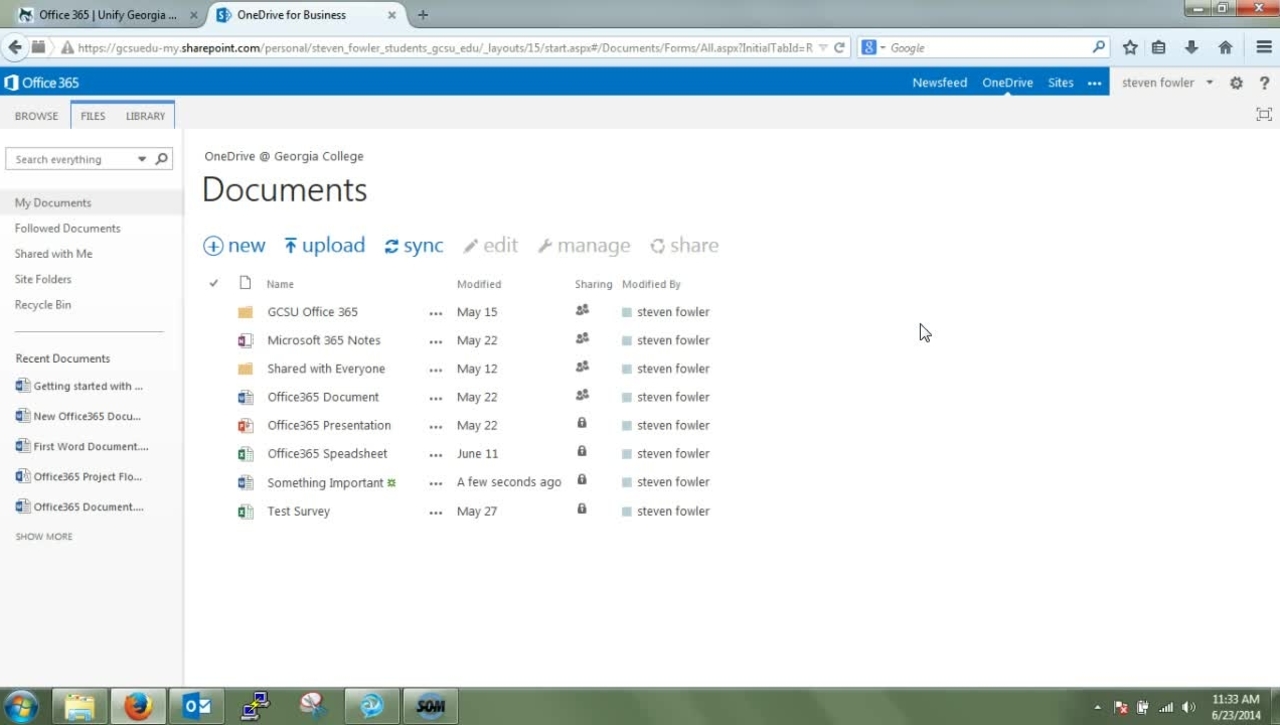Click the Shared with Everyone folder icon
This screenshot has height=725, width=1280.
[x=245, y=369]
